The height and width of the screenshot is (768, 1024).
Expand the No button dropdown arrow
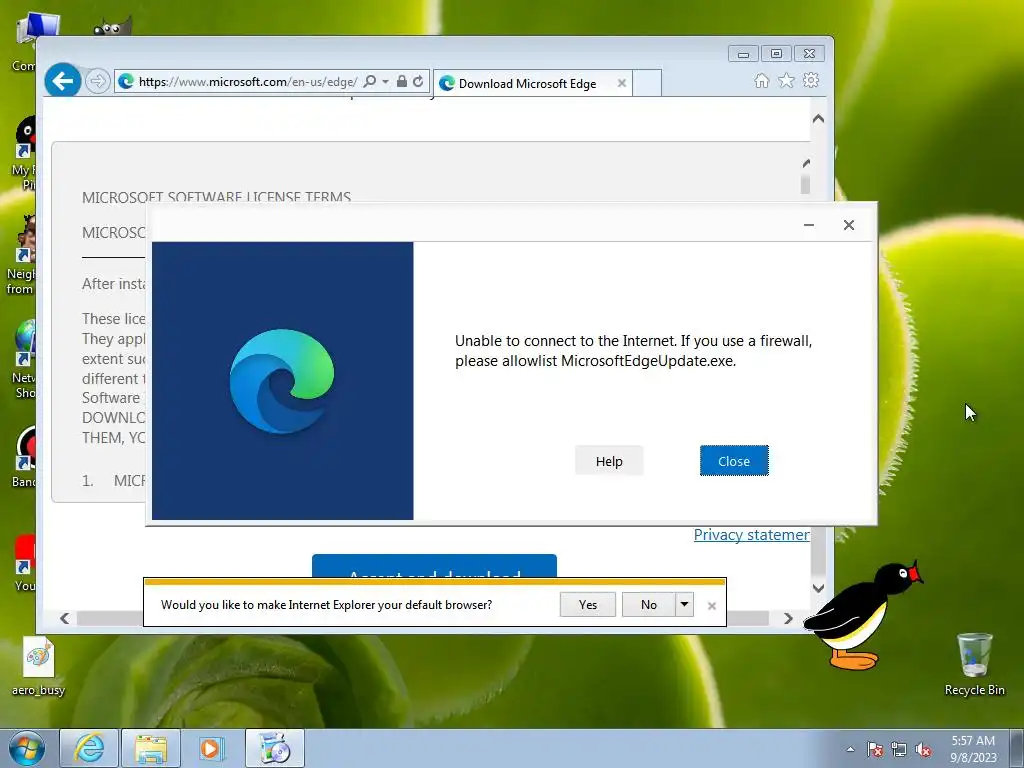pos(684,605)
